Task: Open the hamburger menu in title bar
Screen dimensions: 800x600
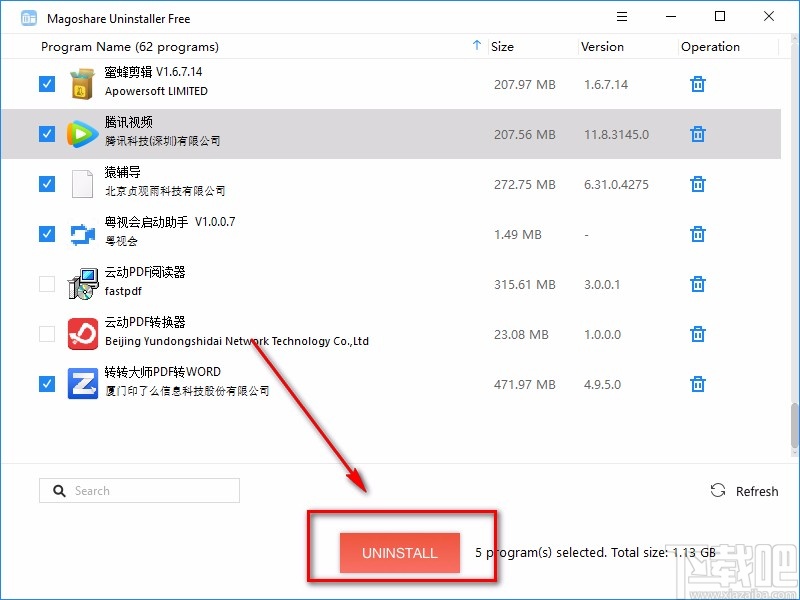Action: click(x=622, y=16)
